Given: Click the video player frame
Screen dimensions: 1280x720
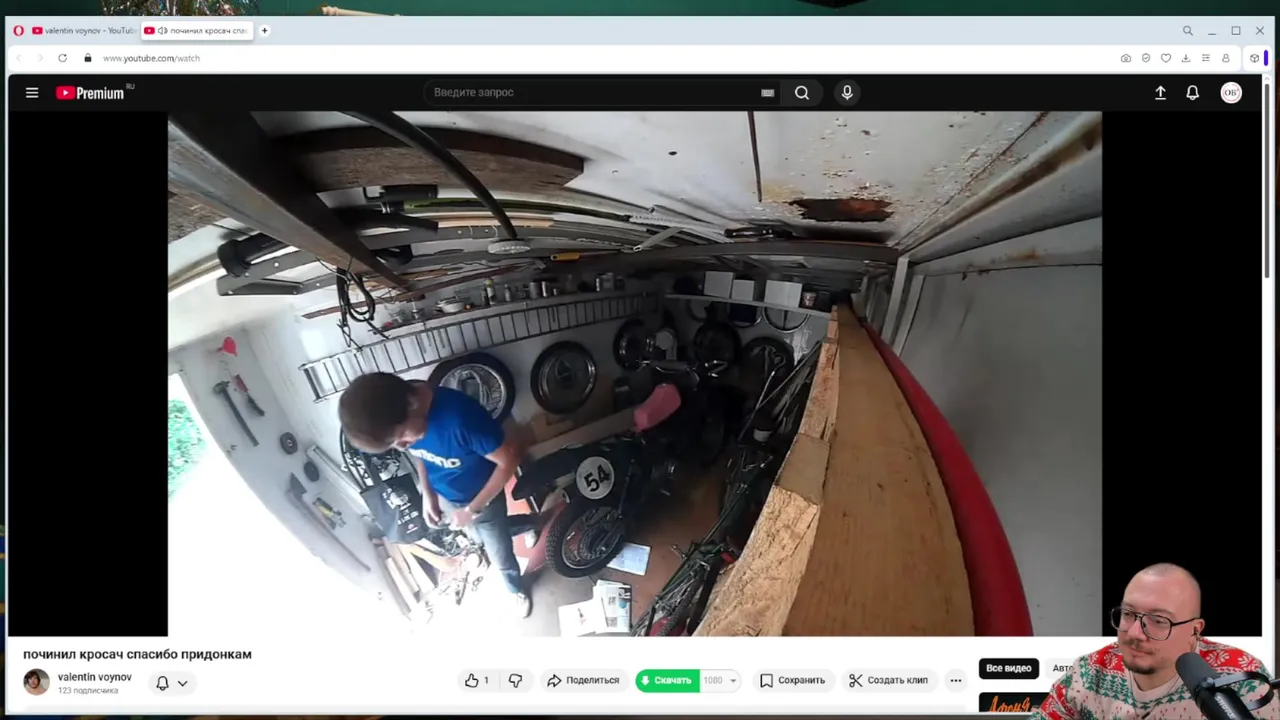Looking at the screenshot, I should [x=635, y=373].
